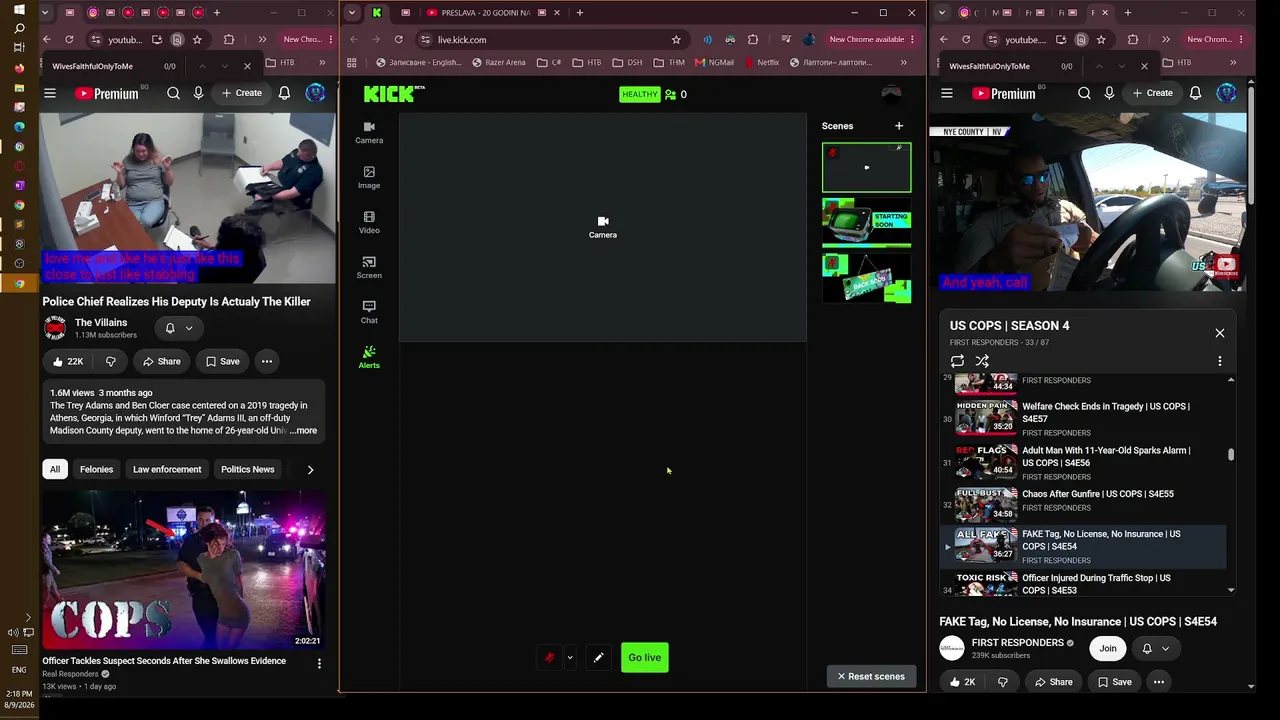
Task: Click the pencil edit button beside Go live
Action: (598, 657)
